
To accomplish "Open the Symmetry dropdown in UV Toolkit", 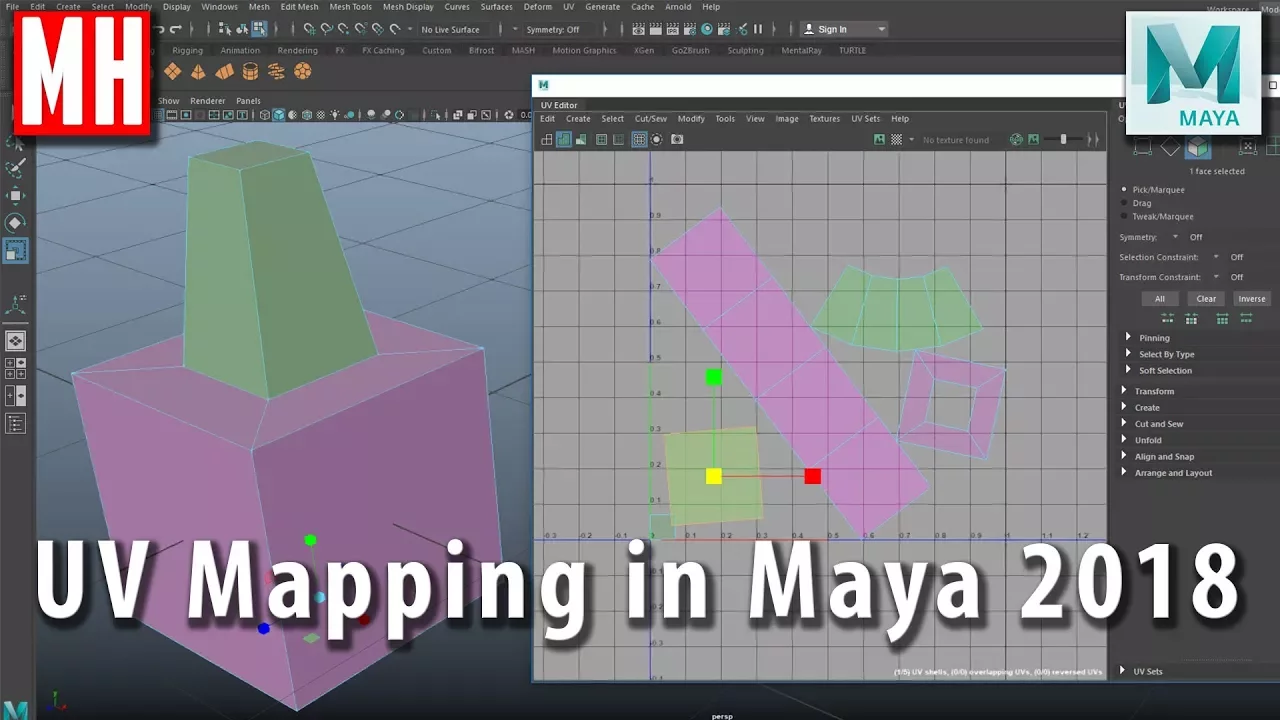I will (1175, 237).
